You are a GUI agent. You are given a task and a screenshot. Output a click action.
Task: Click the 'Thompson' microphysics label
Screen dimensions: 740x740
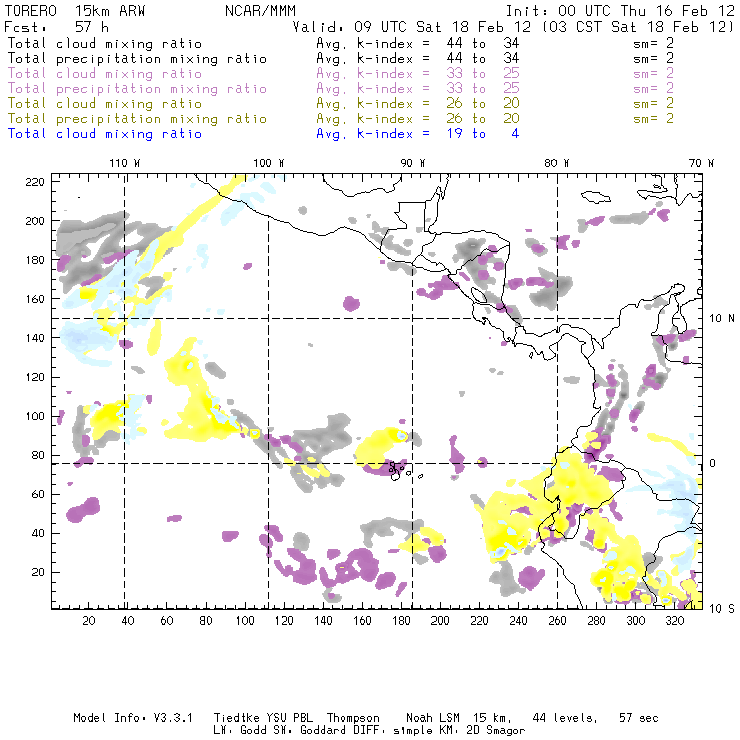pos(353,718)
